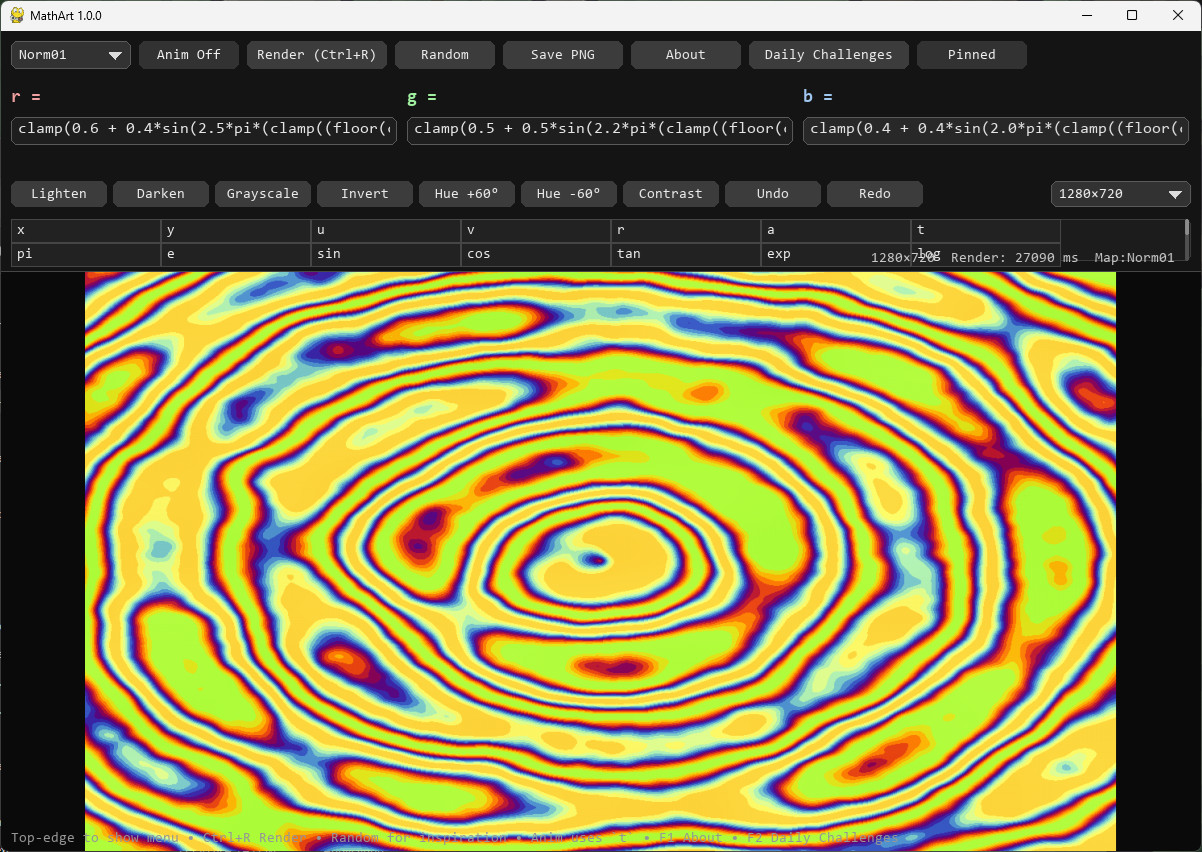The width and height of the screenshot is (1202, 852).
Task: Convert image to Grayscale
Action: click(x=263, y=194)
